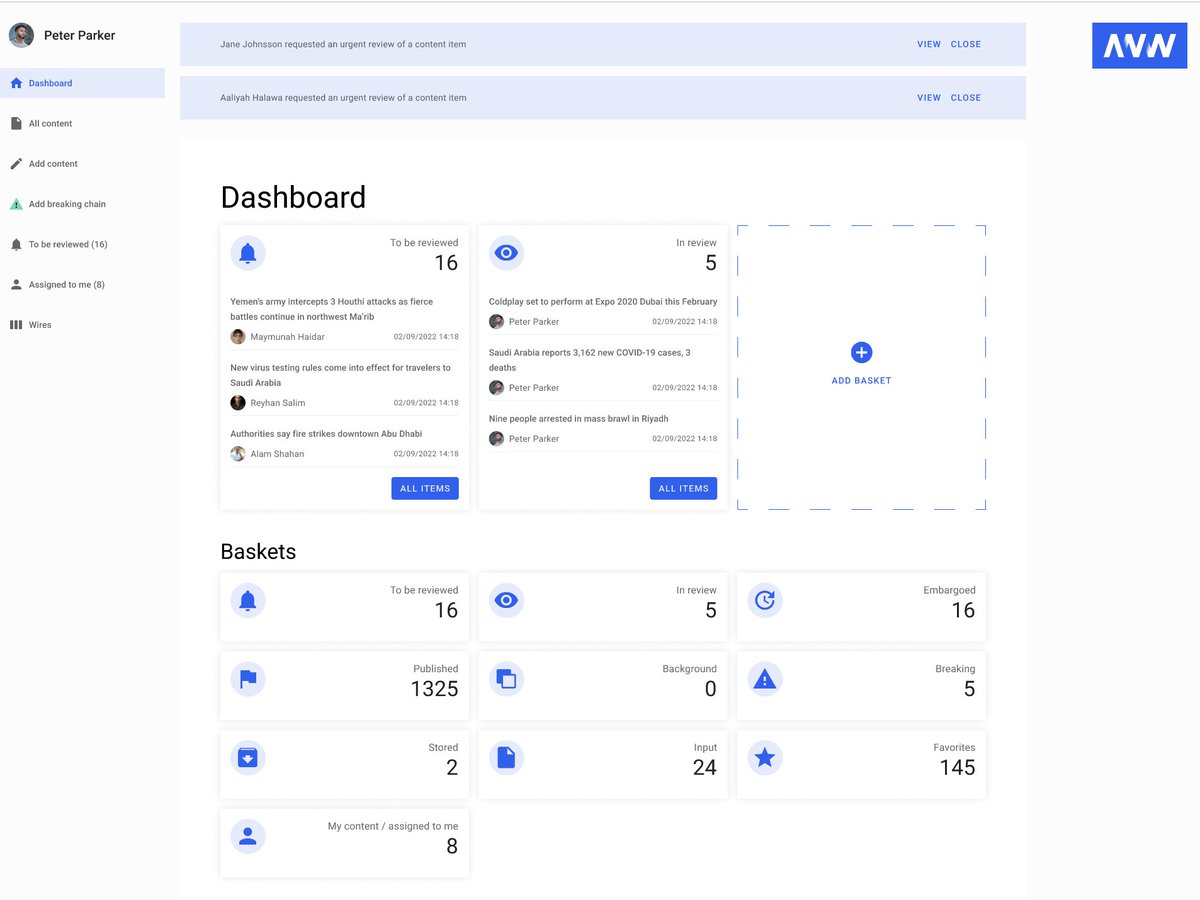This screenshot has height=900, width=1200.
Task: Click the Input 24 count
Action: 705,768
